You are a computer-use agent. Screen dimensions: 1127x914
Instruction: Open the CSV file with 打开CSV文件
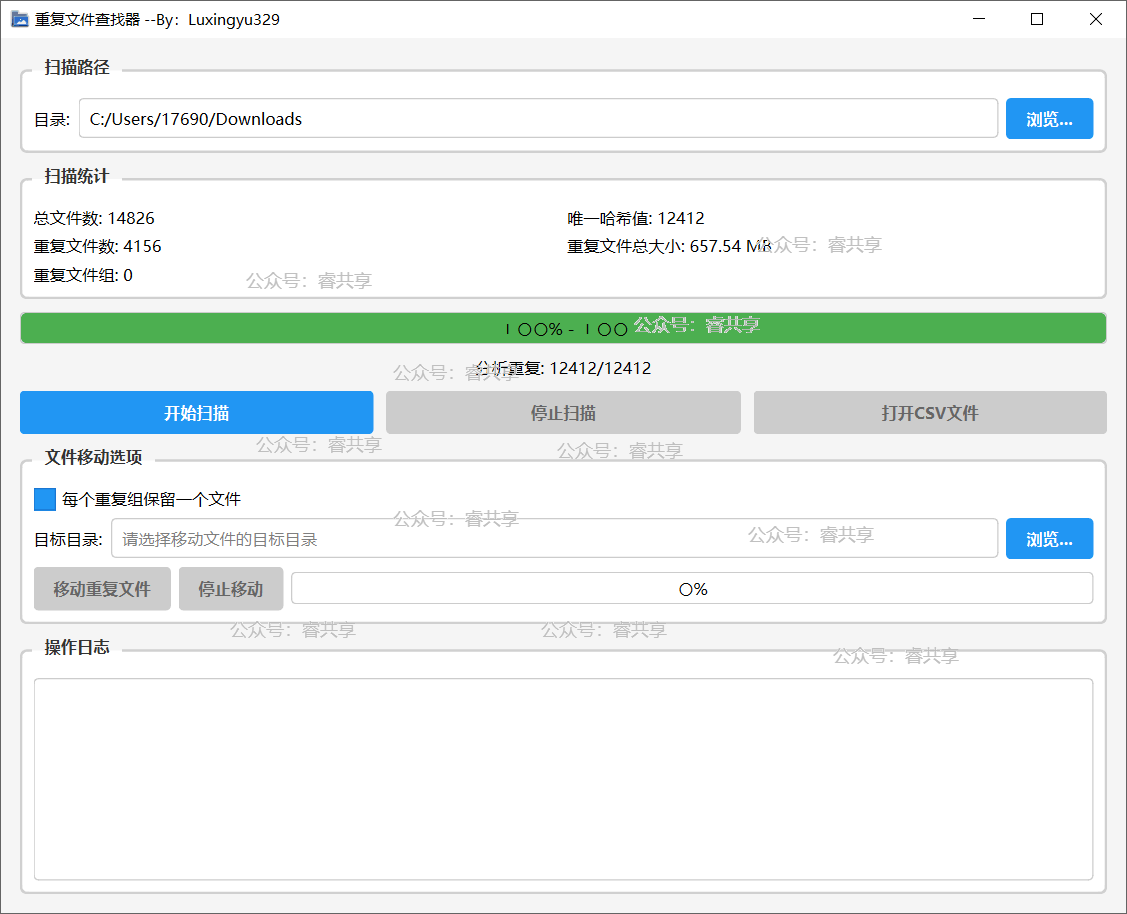click(x=930, y=413)
